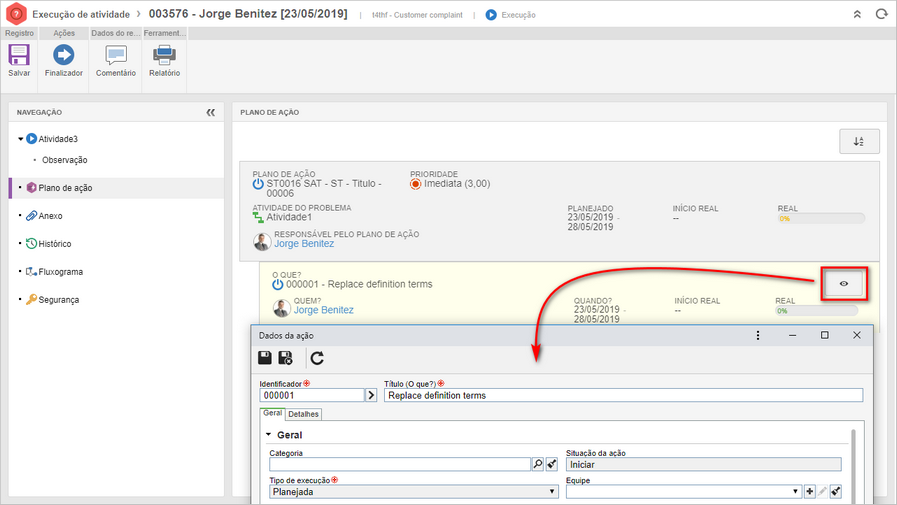Click the eye view button for action 000001
Viewport: 897px width, 505px height.
[x=844, y=284]
